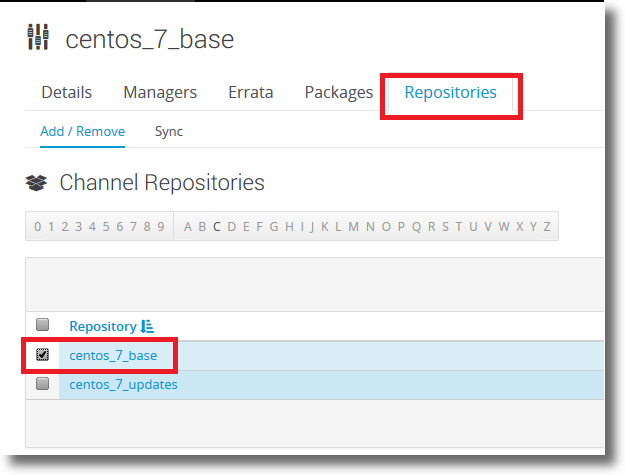This screenshot has width=625, height=475.
Task: Open the centos_7_base repository link
Action: (x=113, y=355)
